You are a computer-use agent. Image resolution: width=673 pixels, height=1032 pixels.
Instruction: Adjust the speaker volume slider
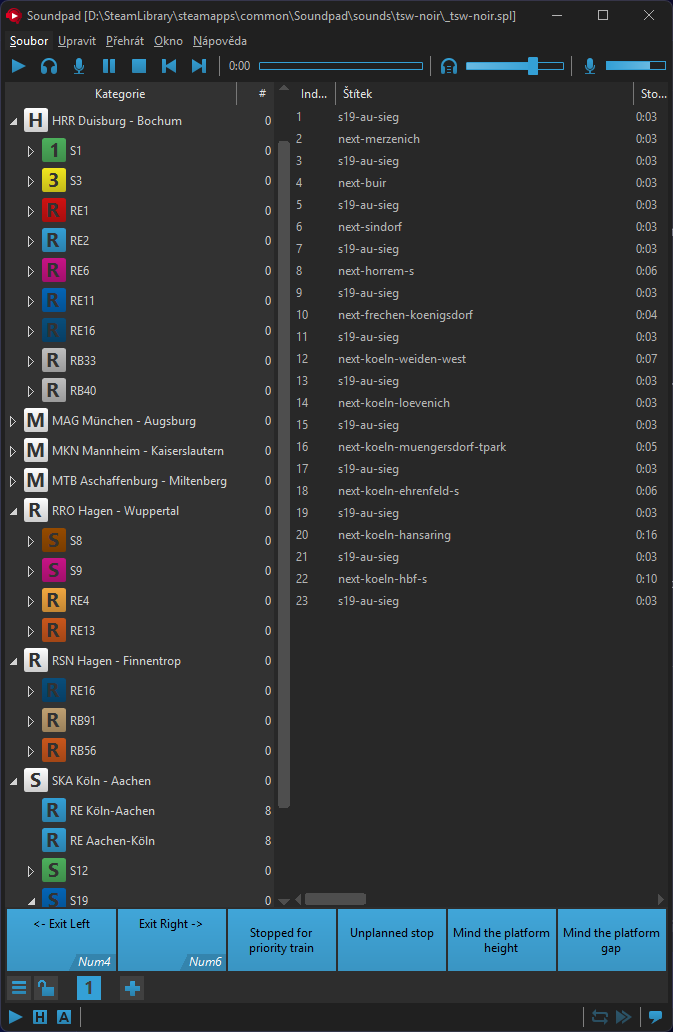coord(514,66)
